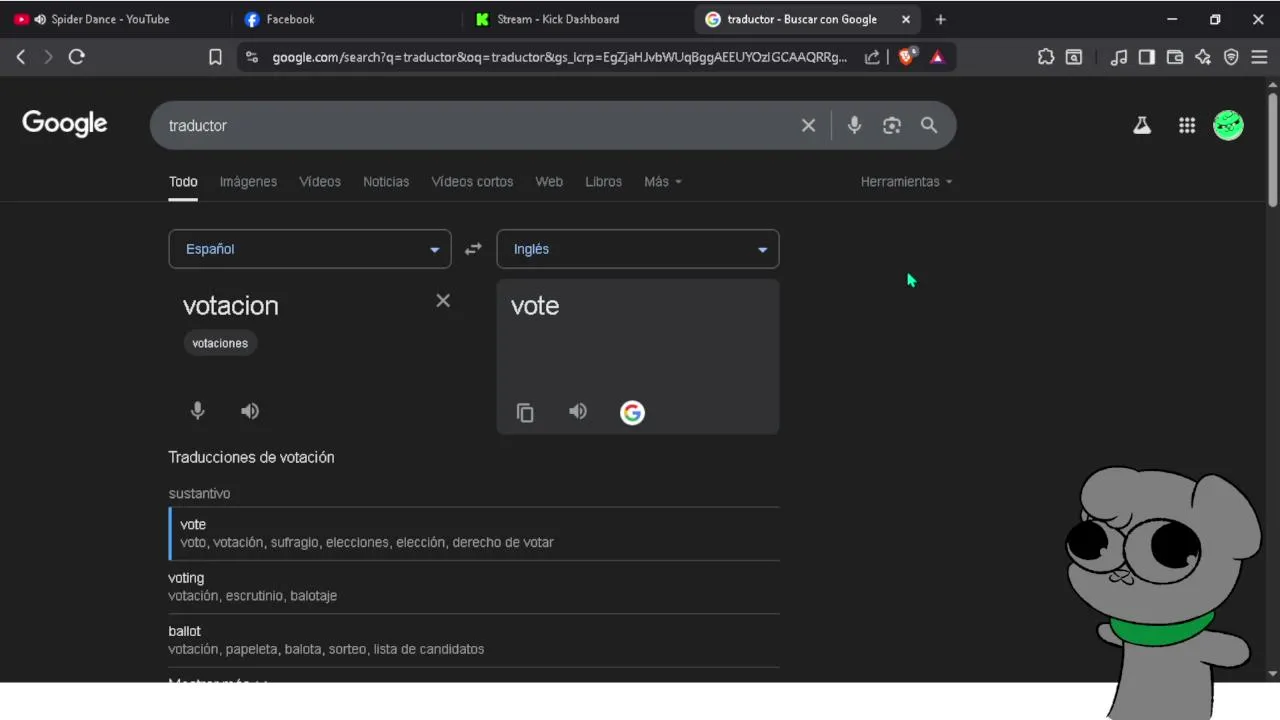Click the translated output text 'vote'

click(535, 306)
